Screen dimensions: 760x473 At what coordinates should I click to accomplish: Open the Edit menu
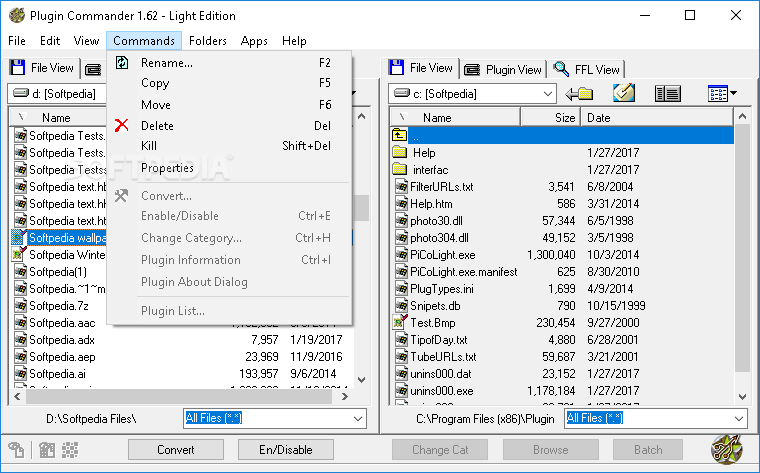50,41
